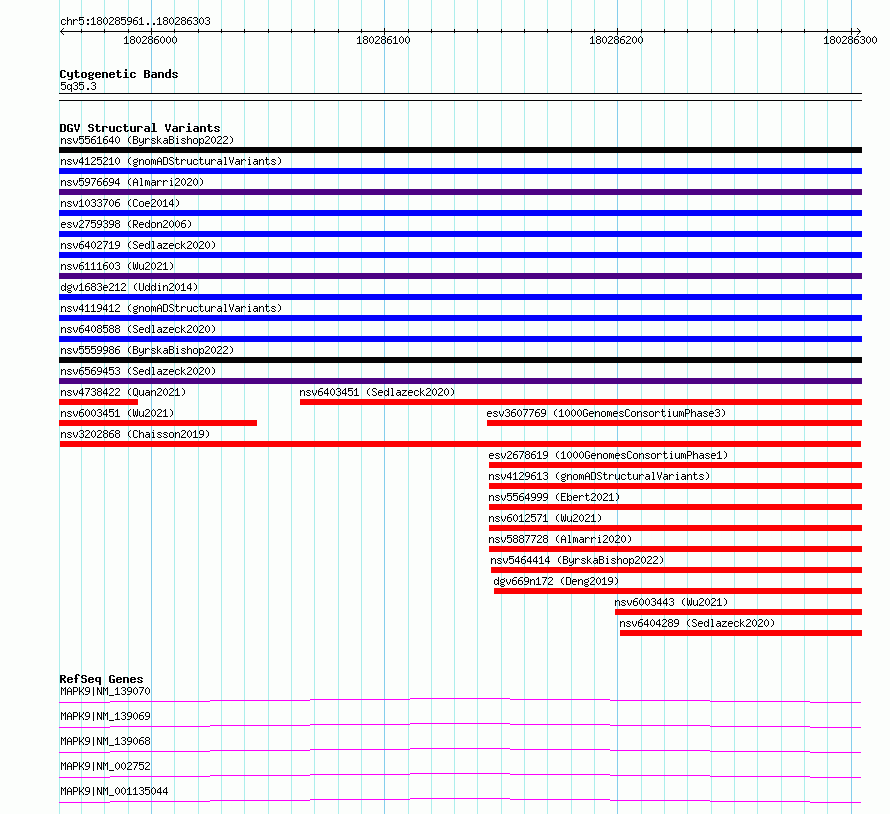Click the blue bar under nsv4125210
890x814 pixels.
click(460, 171)
